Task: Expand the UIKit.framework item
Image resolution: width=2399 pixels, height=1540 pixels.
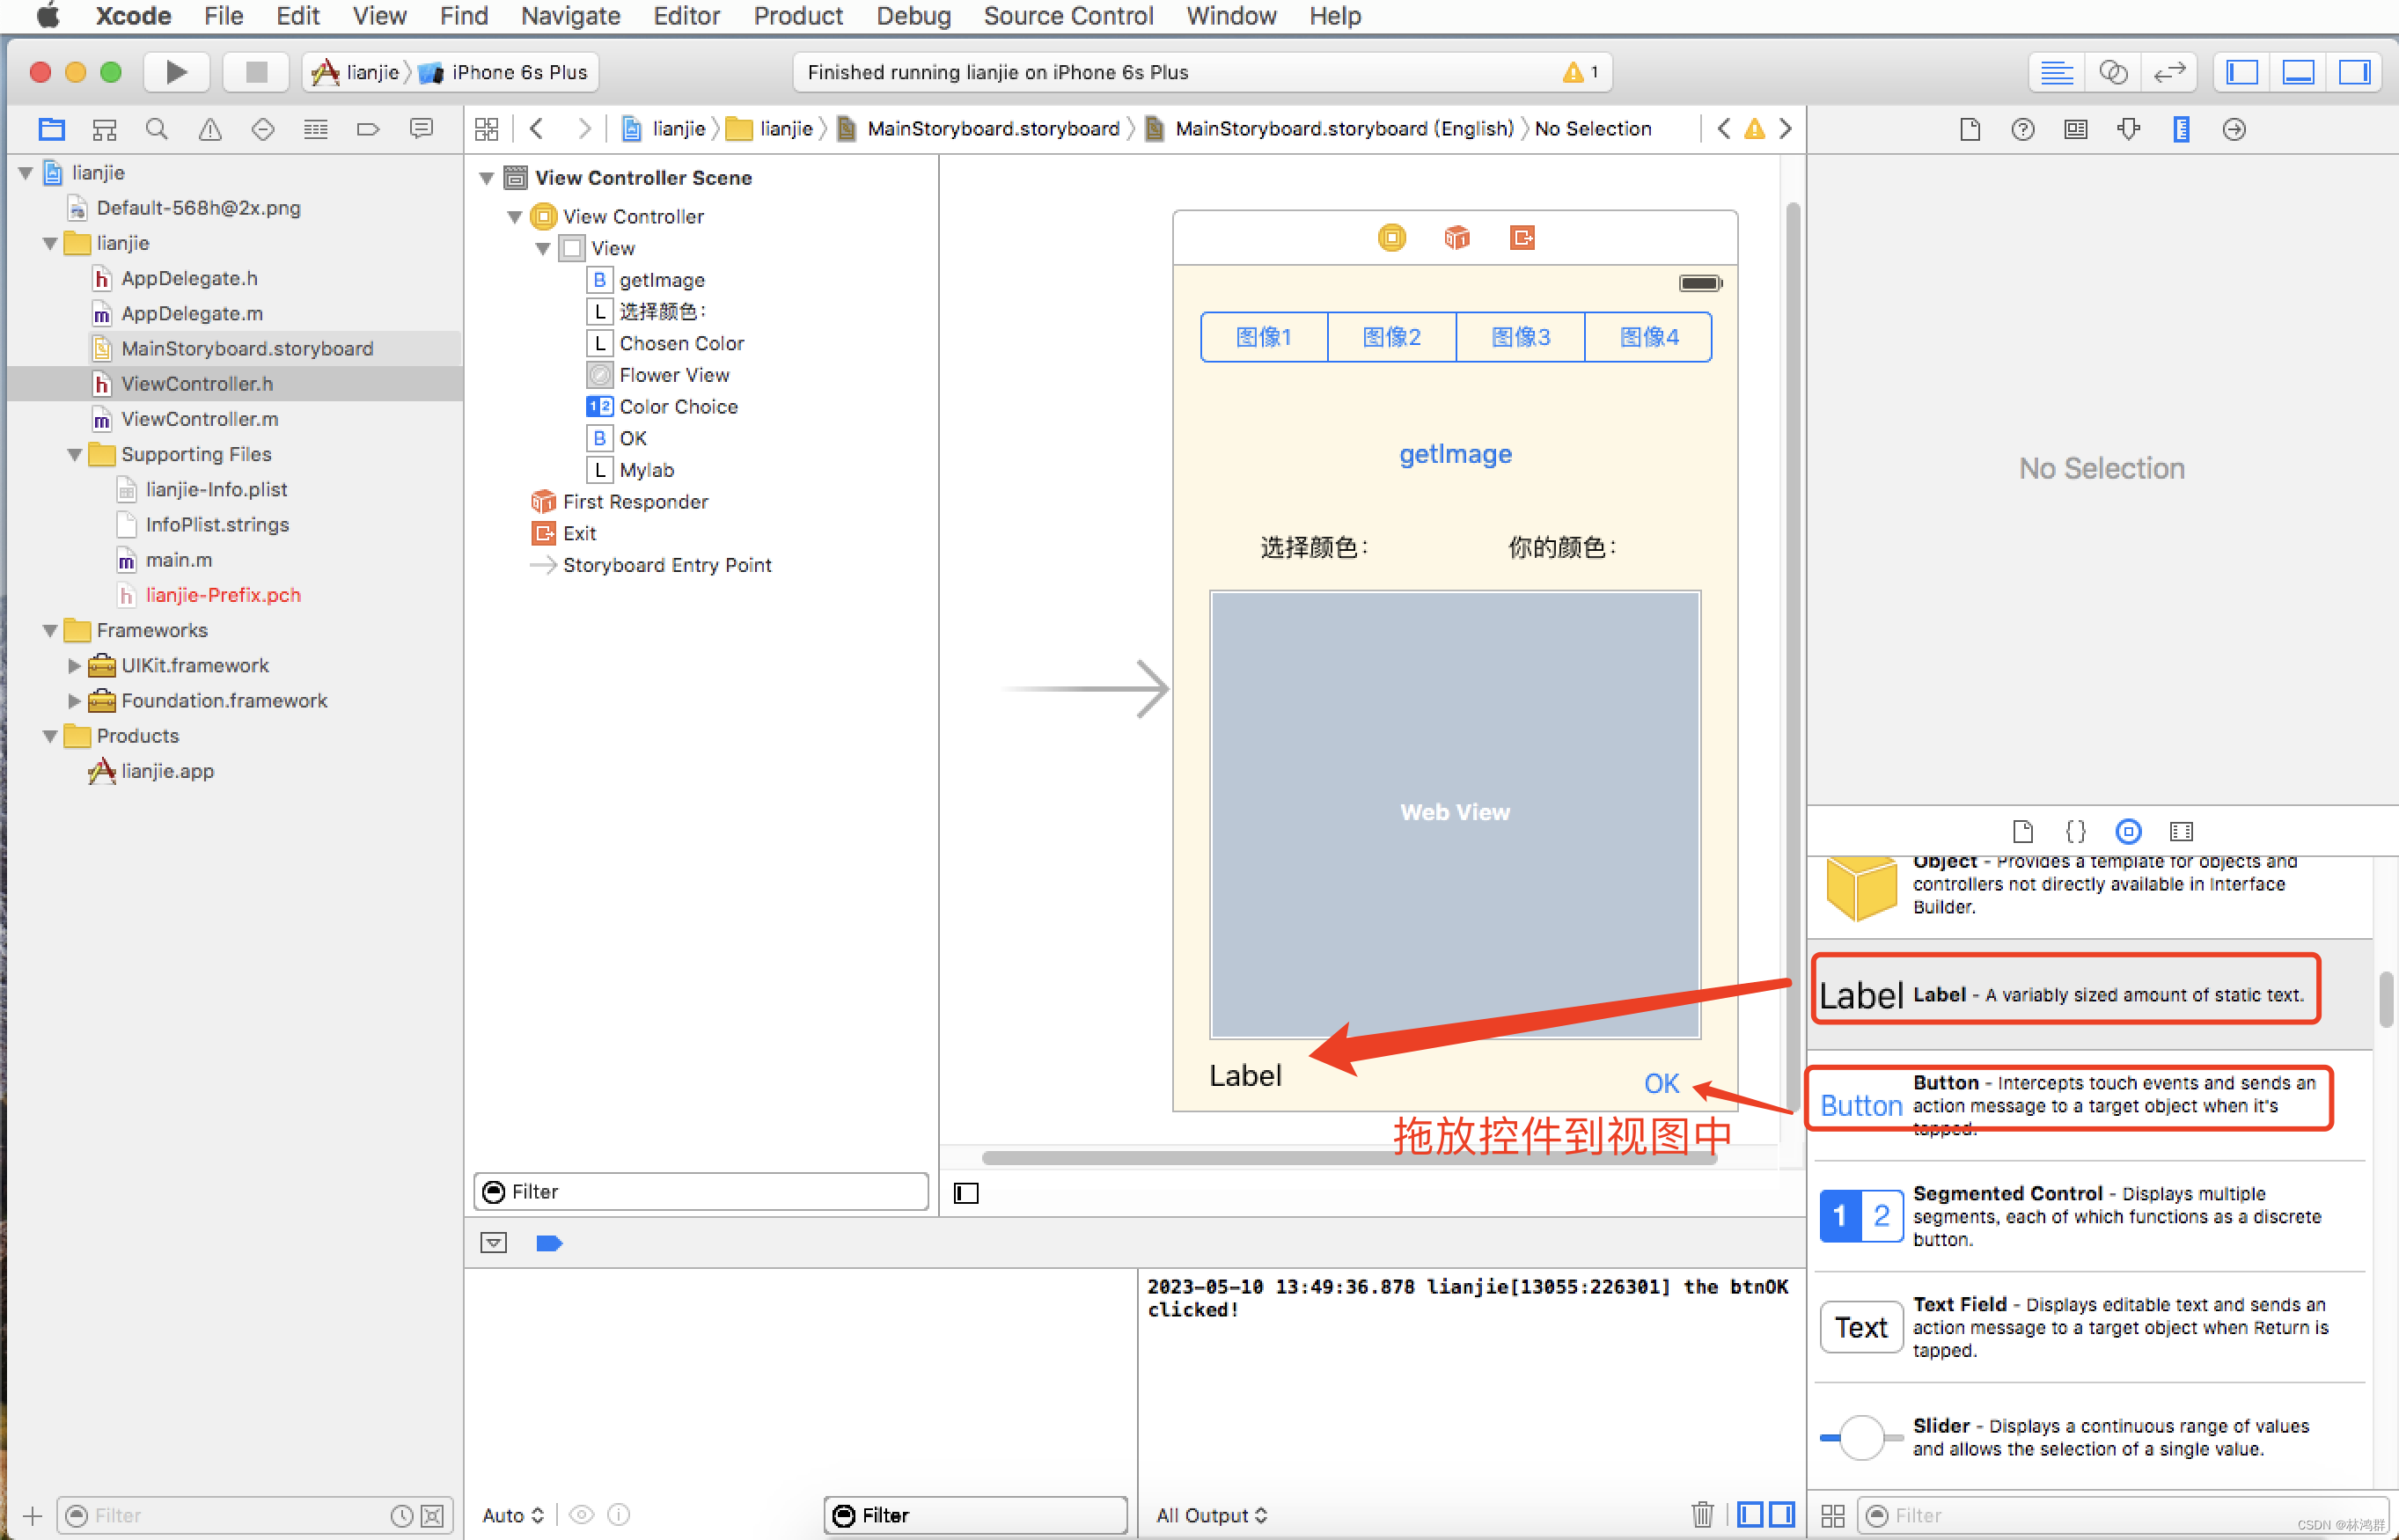Action: point(73,665)
